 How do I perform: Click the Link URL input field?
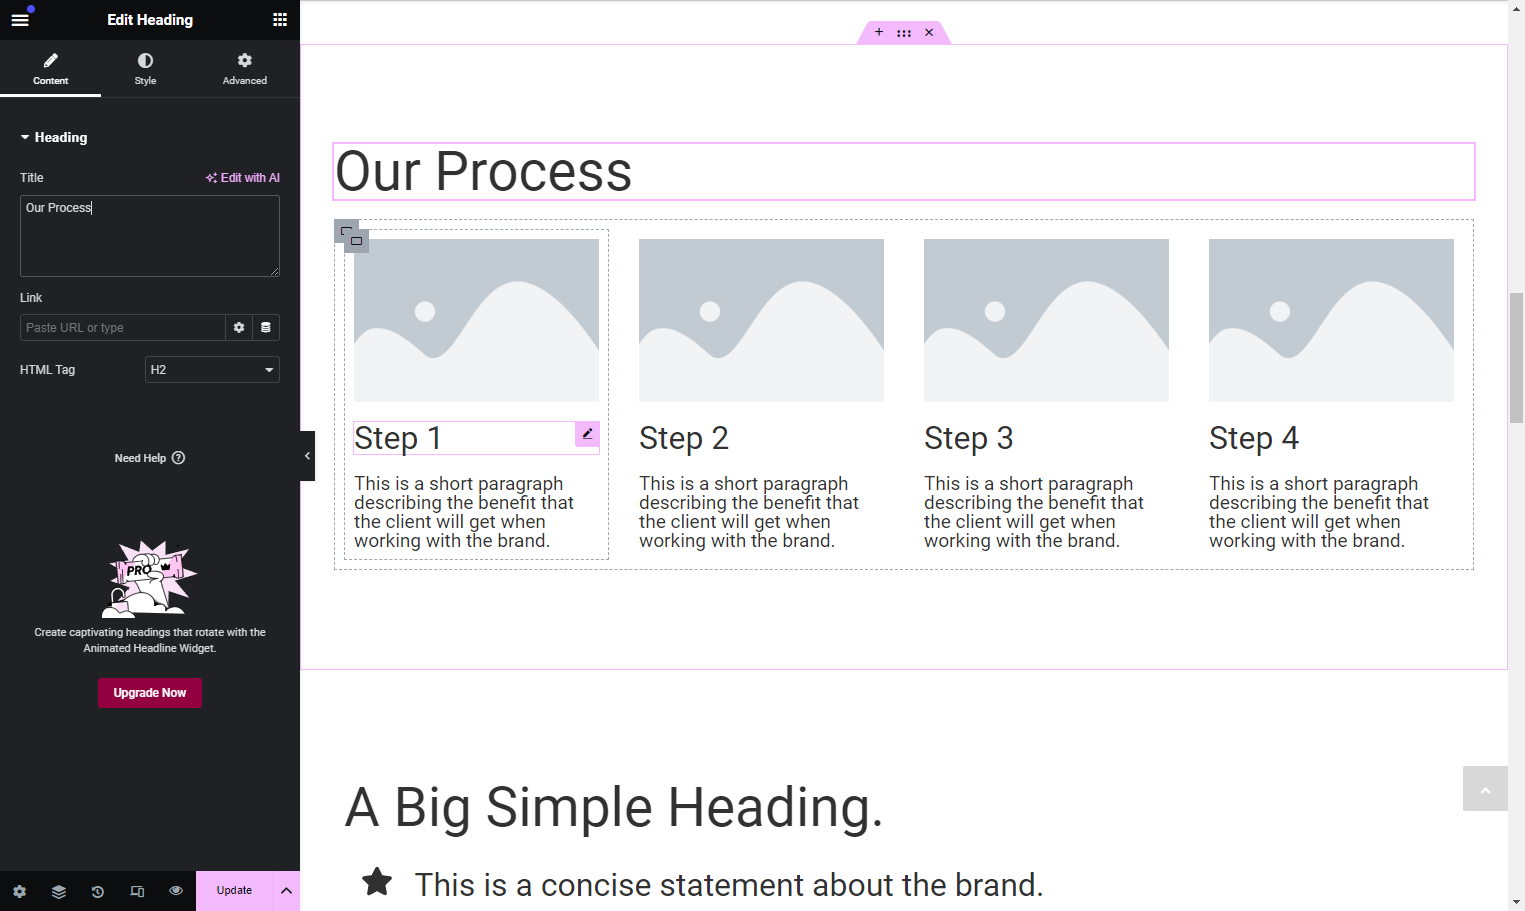[x=122, y=328]
